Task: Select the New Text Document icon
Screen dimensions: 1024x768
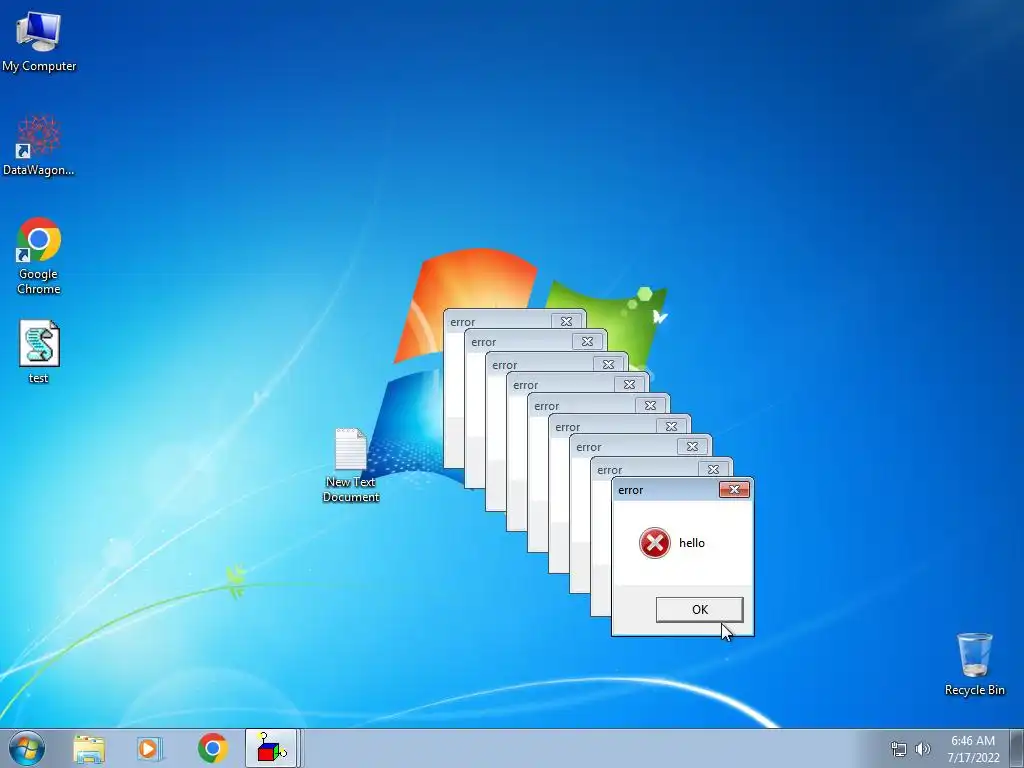Action: [x=351, y=465]
